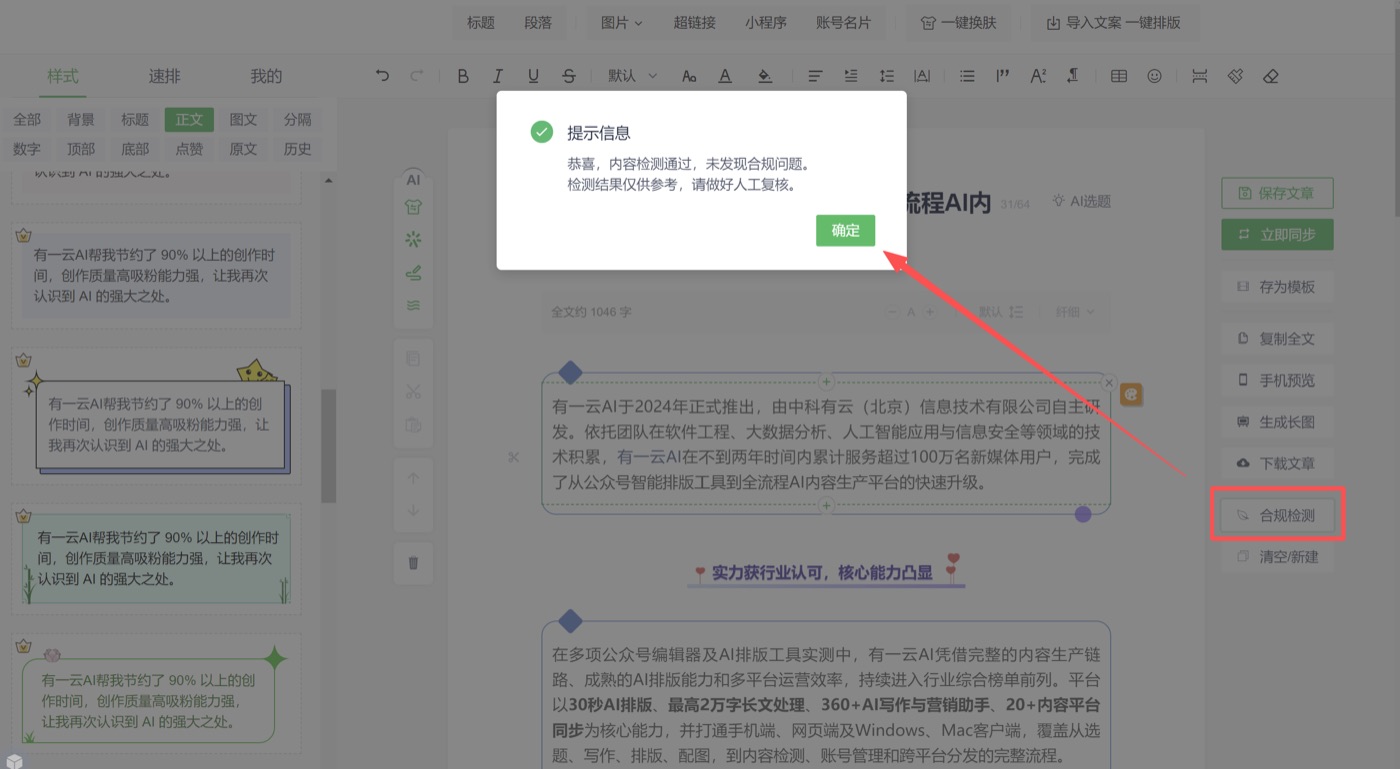The height and width of the screenshot is (769, 1400).
Task: Select the 图文 style category
Action: (x=243, y=119)
